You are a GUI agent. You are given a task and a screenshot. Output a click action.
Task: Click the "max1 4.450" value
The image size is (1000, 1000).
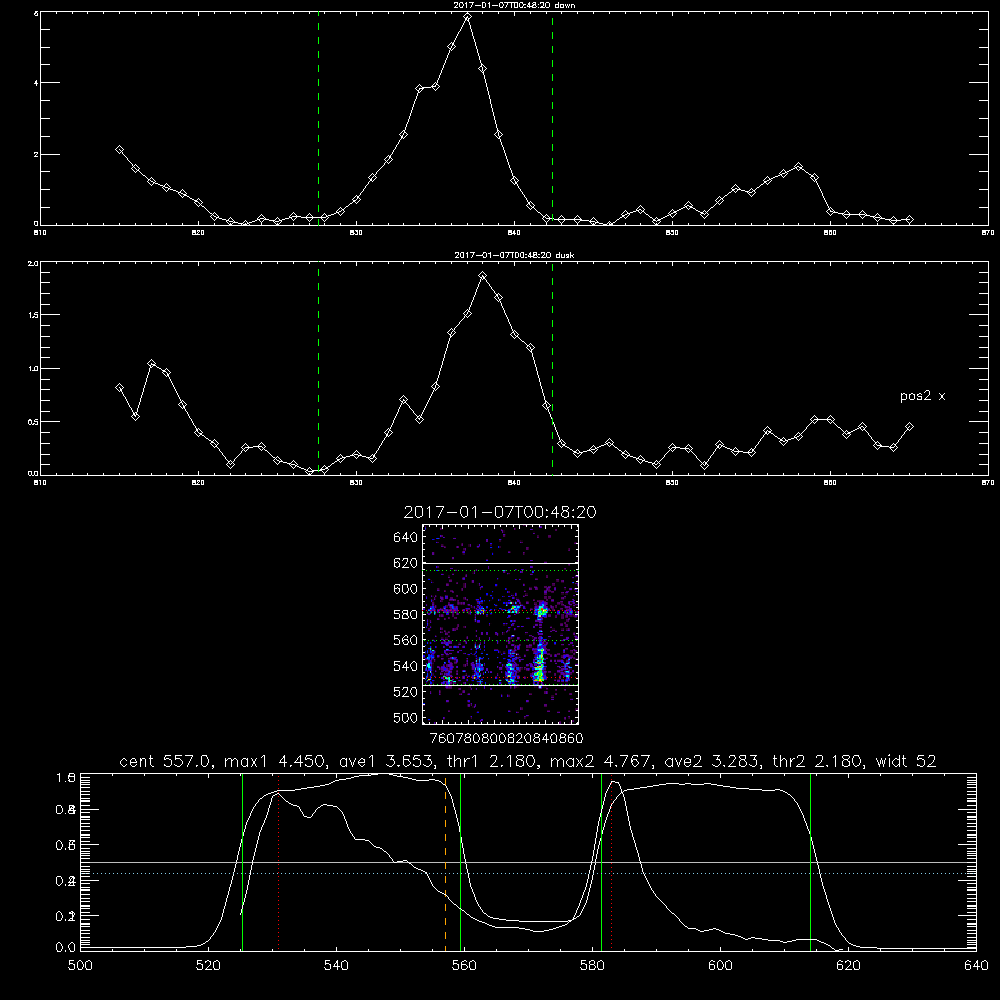pos(272,761)
